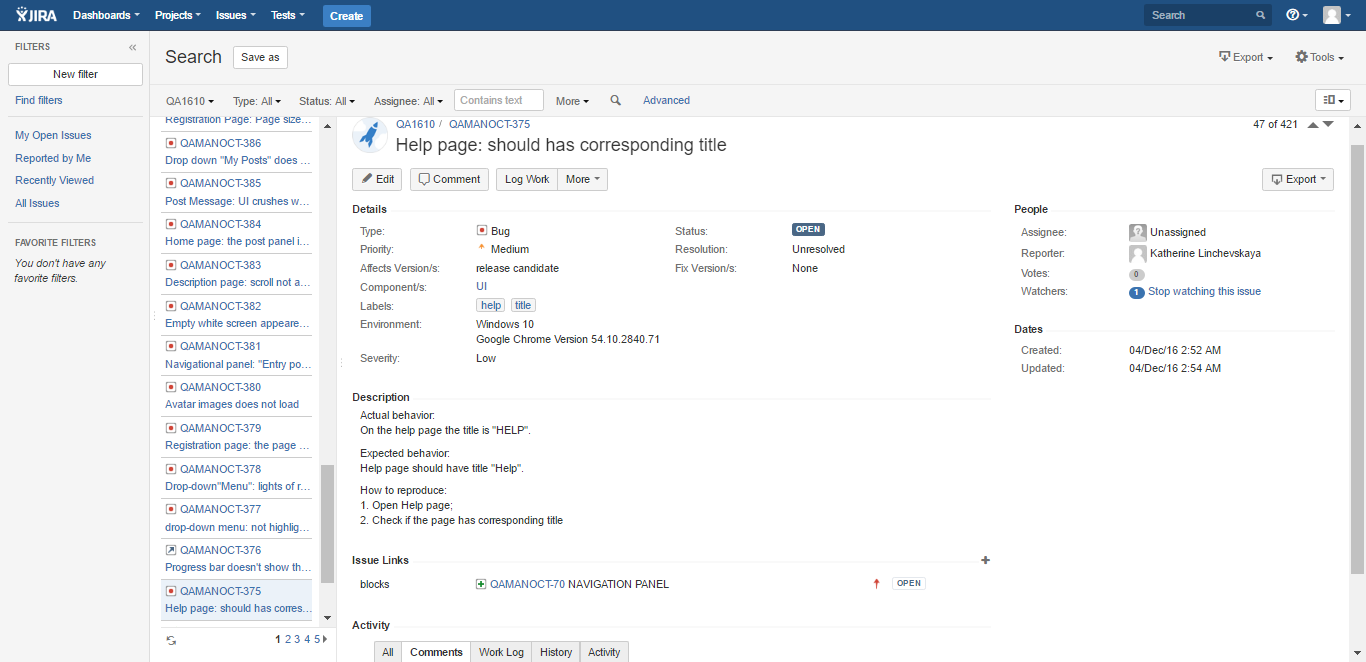Open the user profile avatar menu
The image size is (1366, 662).
coord(1332,14)
